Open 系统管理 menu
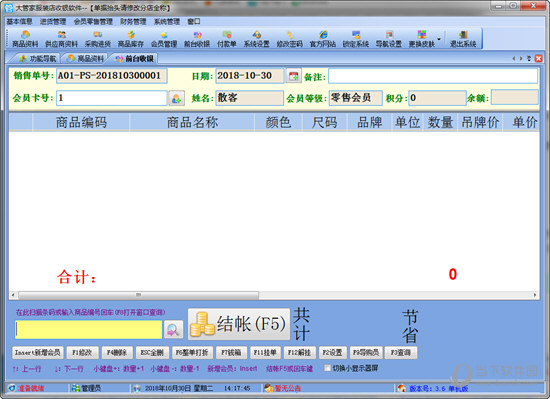The width and height of the screenshot is (550, 399). [x=167, y=21]
